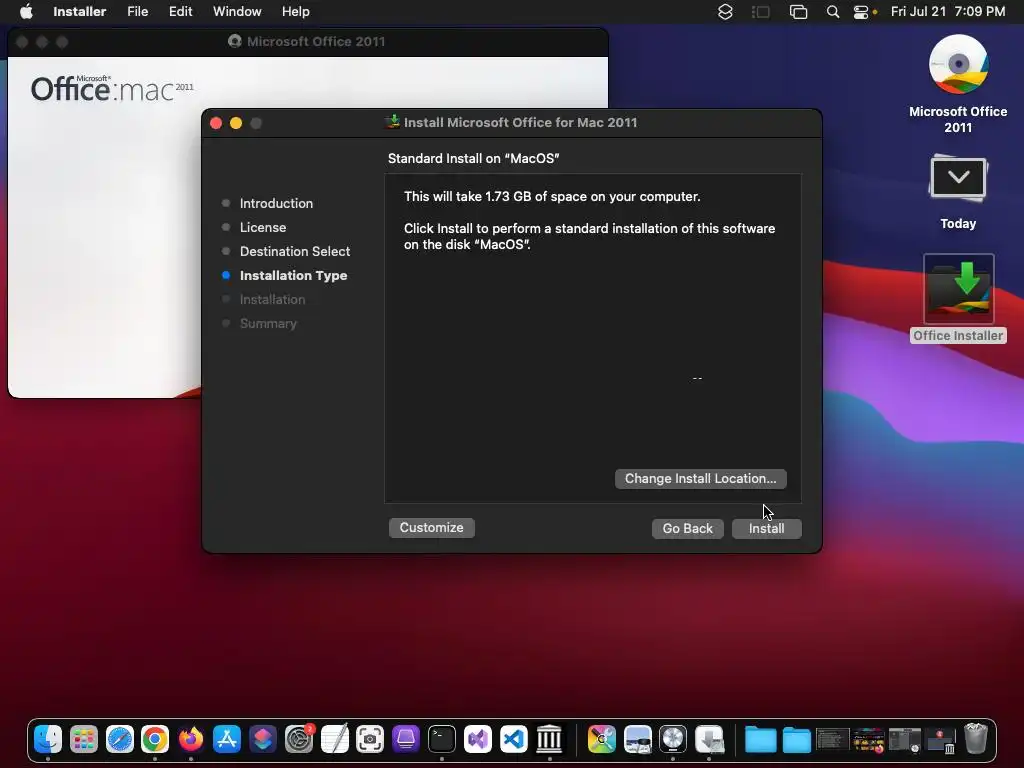The width and height of the screenshot is (1024, 768).
Task: Open the Edit menu
Action: click(x=180, y=12)
